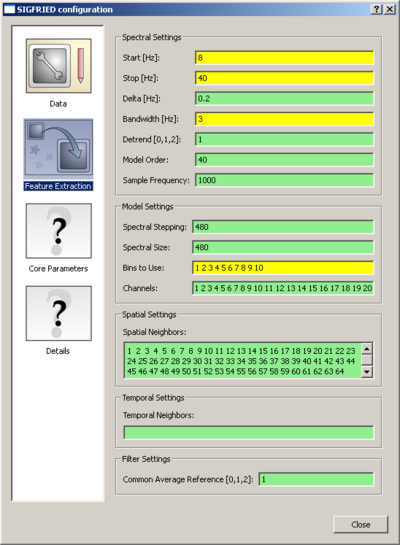Click the Sample Frequency field
Image resolution: width=400 pixels, height=545 pixels.
click(284, 180)
